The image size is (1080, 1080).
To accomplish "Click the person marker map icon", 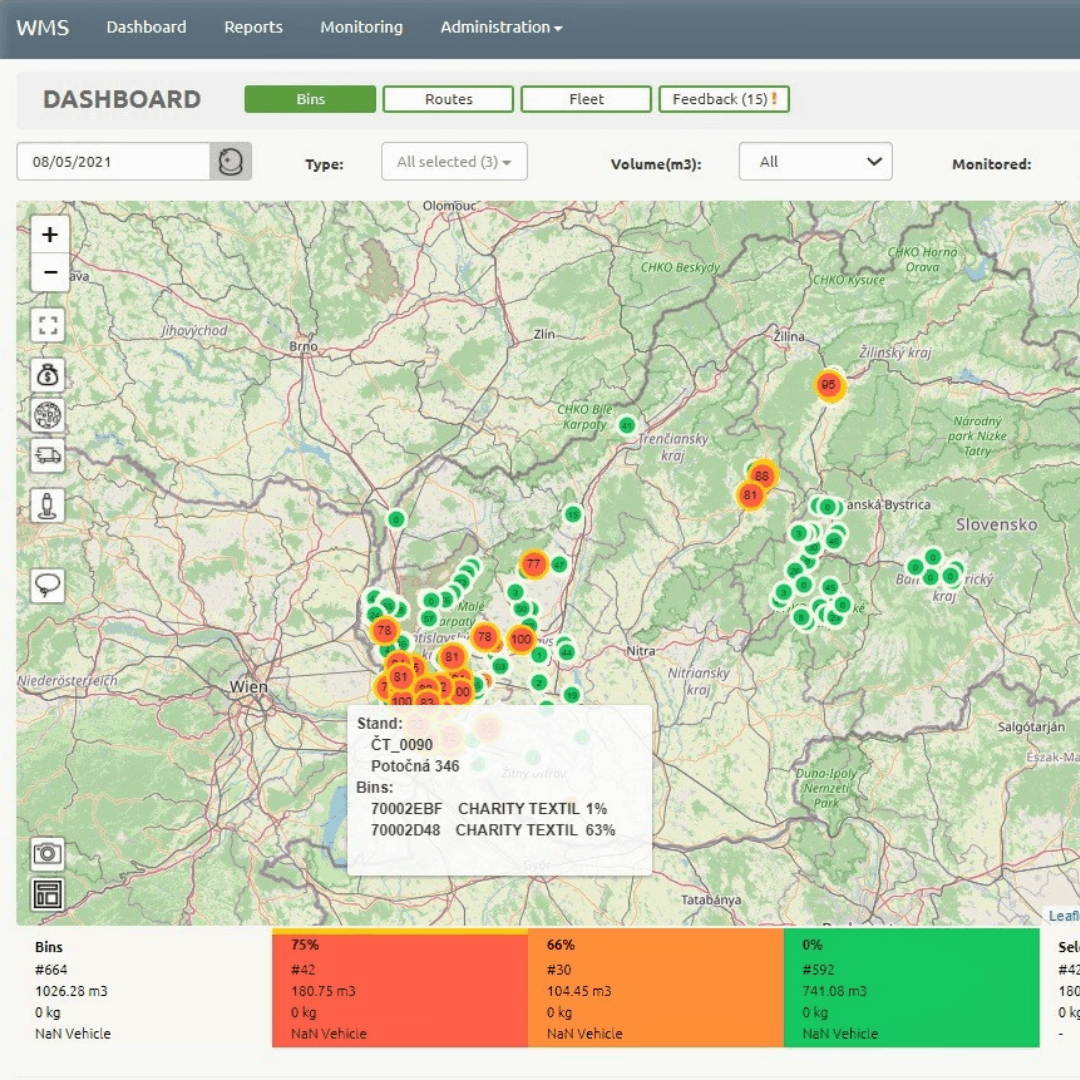I will point(48,505).
